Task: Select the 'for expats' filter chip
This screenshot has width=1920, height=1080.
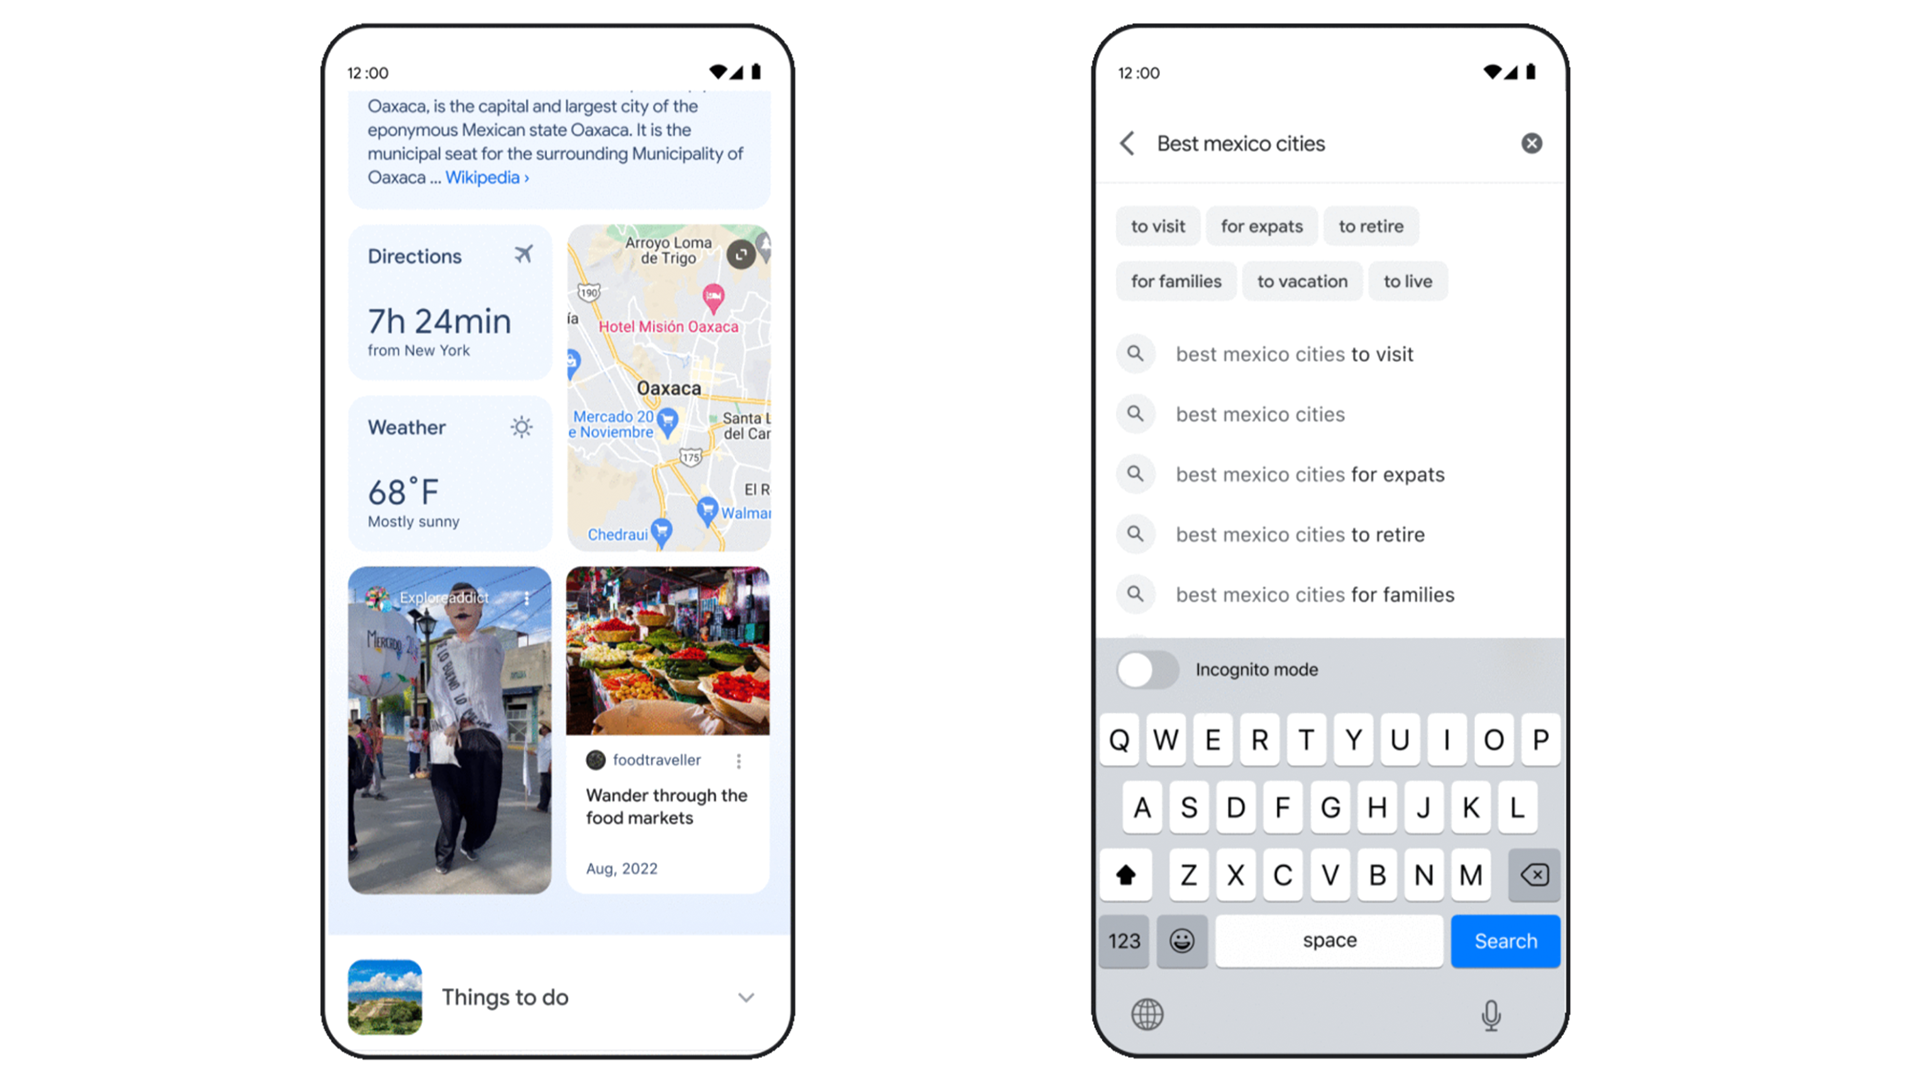Action: [1261, 225]
